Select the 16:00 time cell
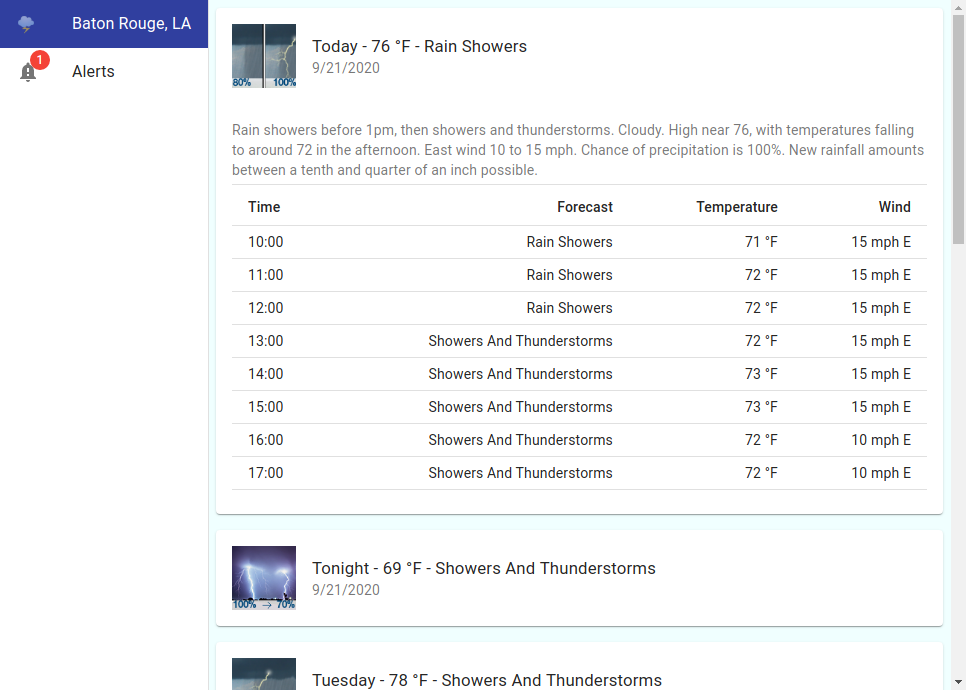The height and width of the screenshot is (690, 966). (x=266, y=440)
